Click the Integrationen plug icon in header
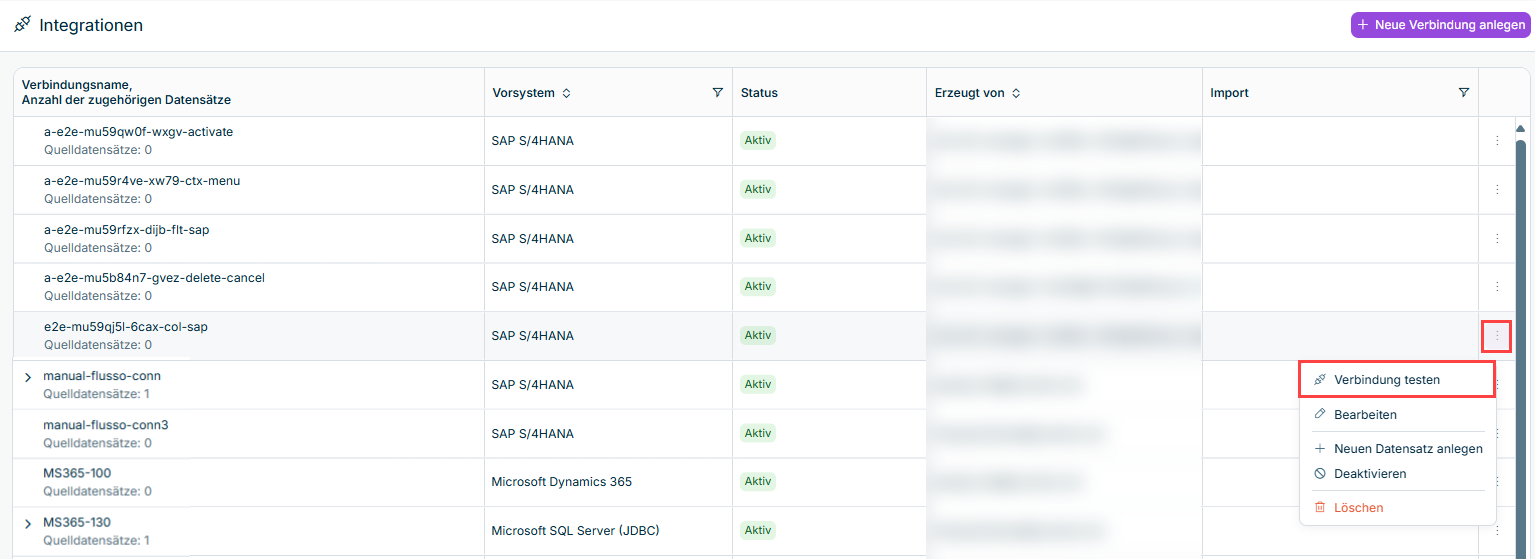The width and height of the screenshot is (1535, 559). point(22,25)
